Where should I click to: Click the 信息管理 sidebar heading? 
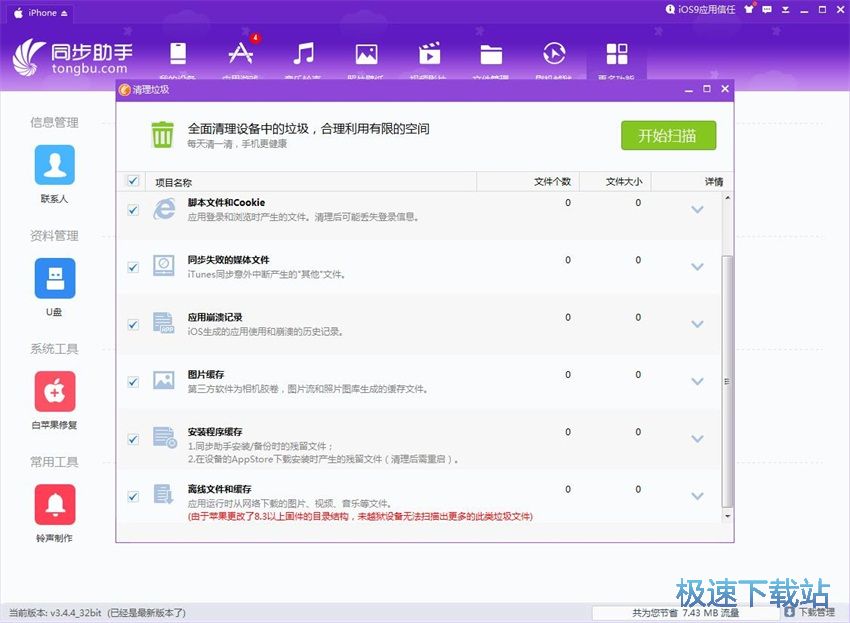54,123
